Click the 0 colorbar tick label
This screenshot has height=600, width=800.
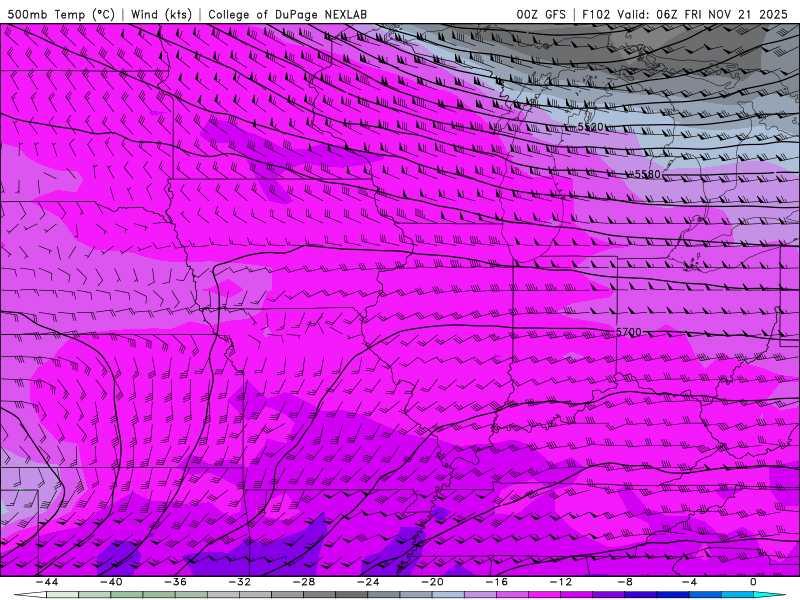click(x=753, y=582)
